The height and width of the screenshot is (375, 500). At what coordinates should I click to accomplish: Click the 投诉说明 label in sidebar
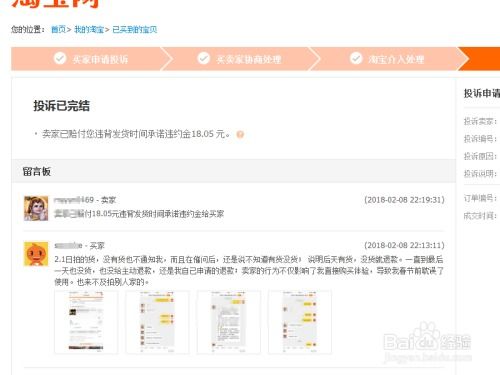point(480,173)
